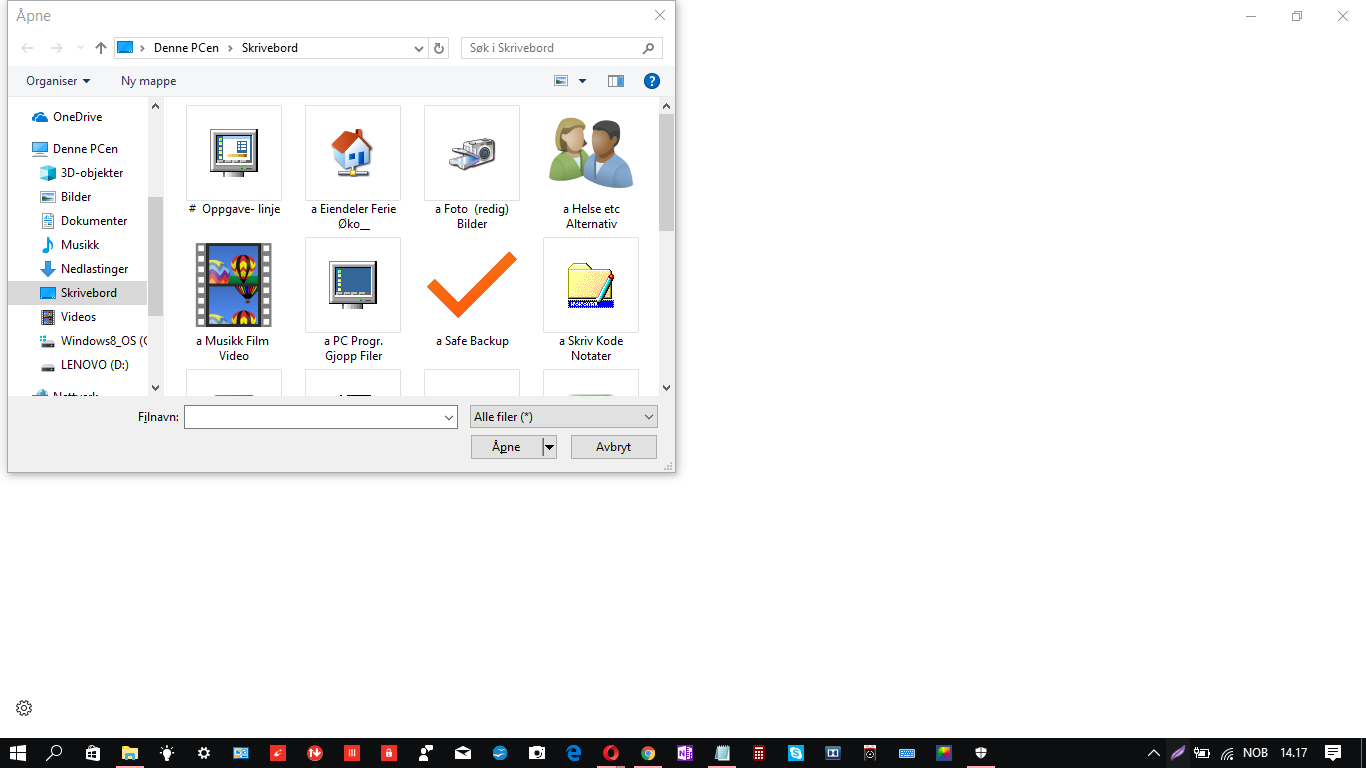Open Videos in the sidebar

[78, 317]
